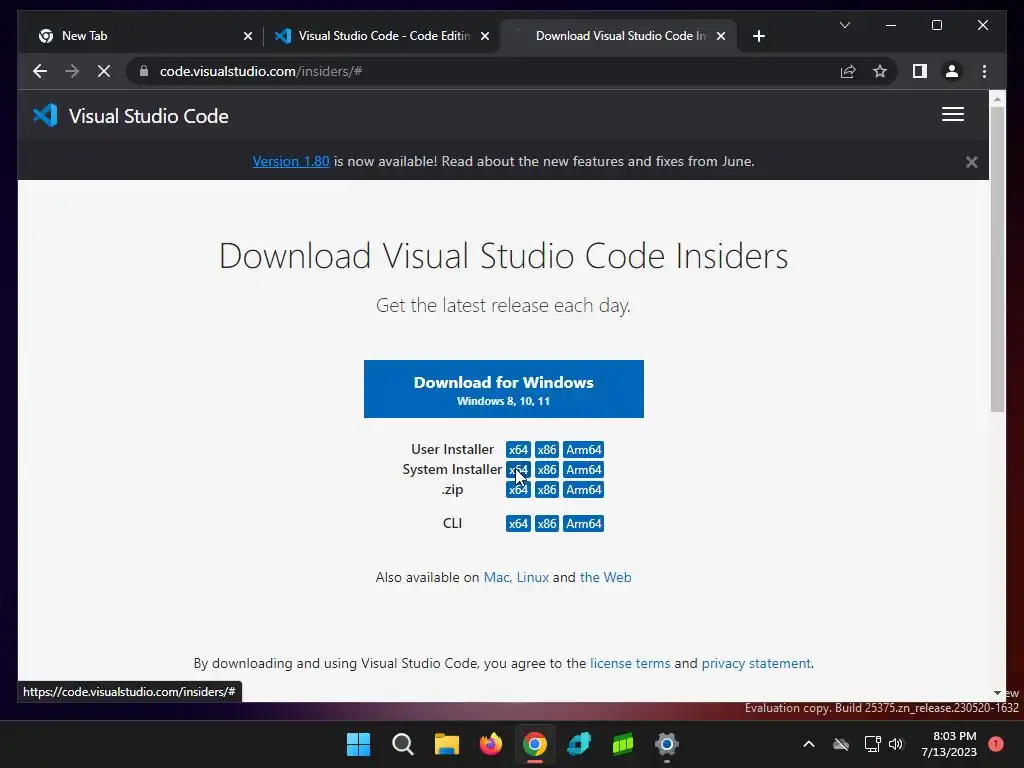
Task: Download User Installer Arm64
Action: coord(584,449)
